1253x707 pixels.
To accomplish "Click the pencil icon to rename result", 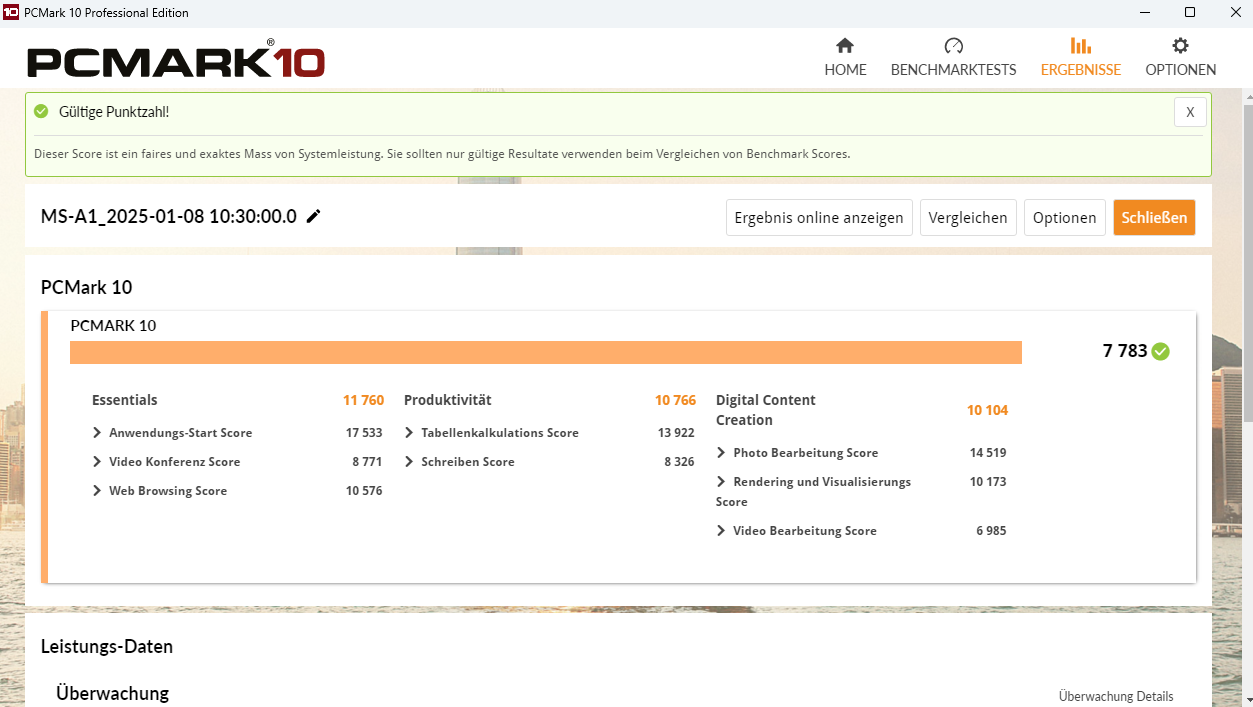I will tap(314, 216).
